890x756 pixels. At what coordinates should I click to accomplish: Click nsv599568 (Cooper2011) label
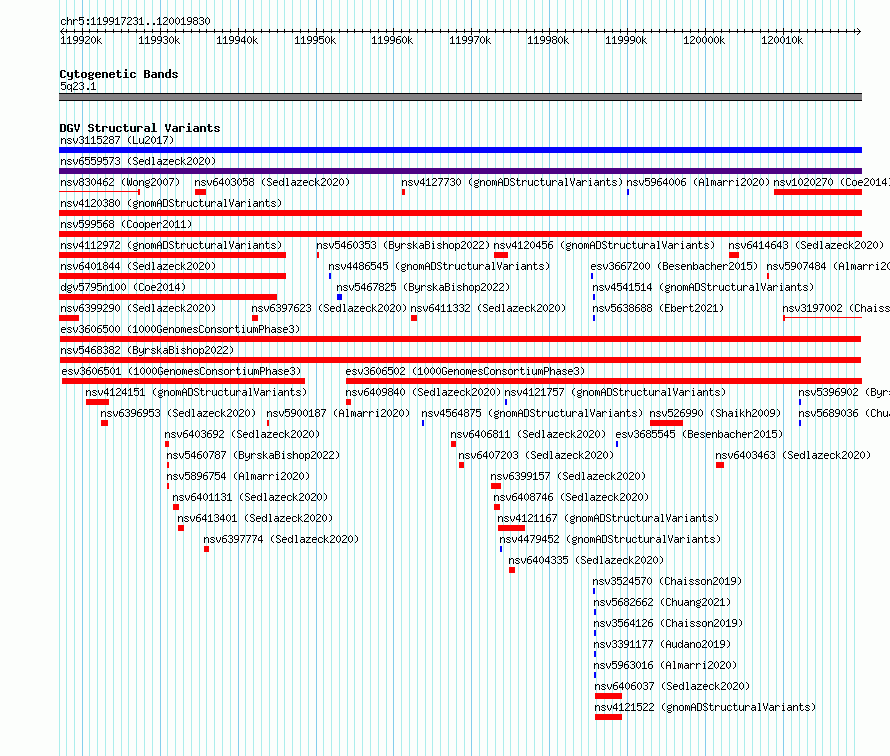tap(126, 224)
